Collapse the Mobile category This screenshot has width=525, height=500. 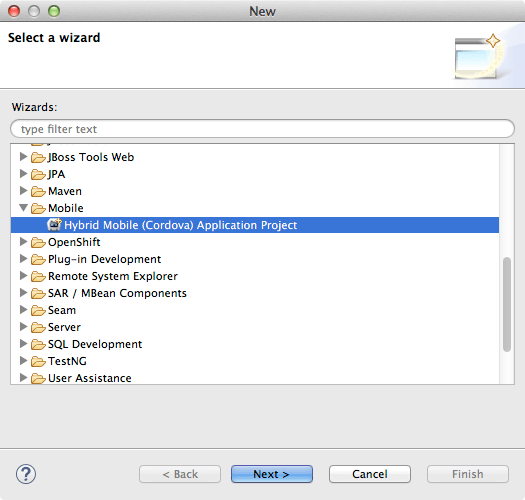(x=23, y=208)
